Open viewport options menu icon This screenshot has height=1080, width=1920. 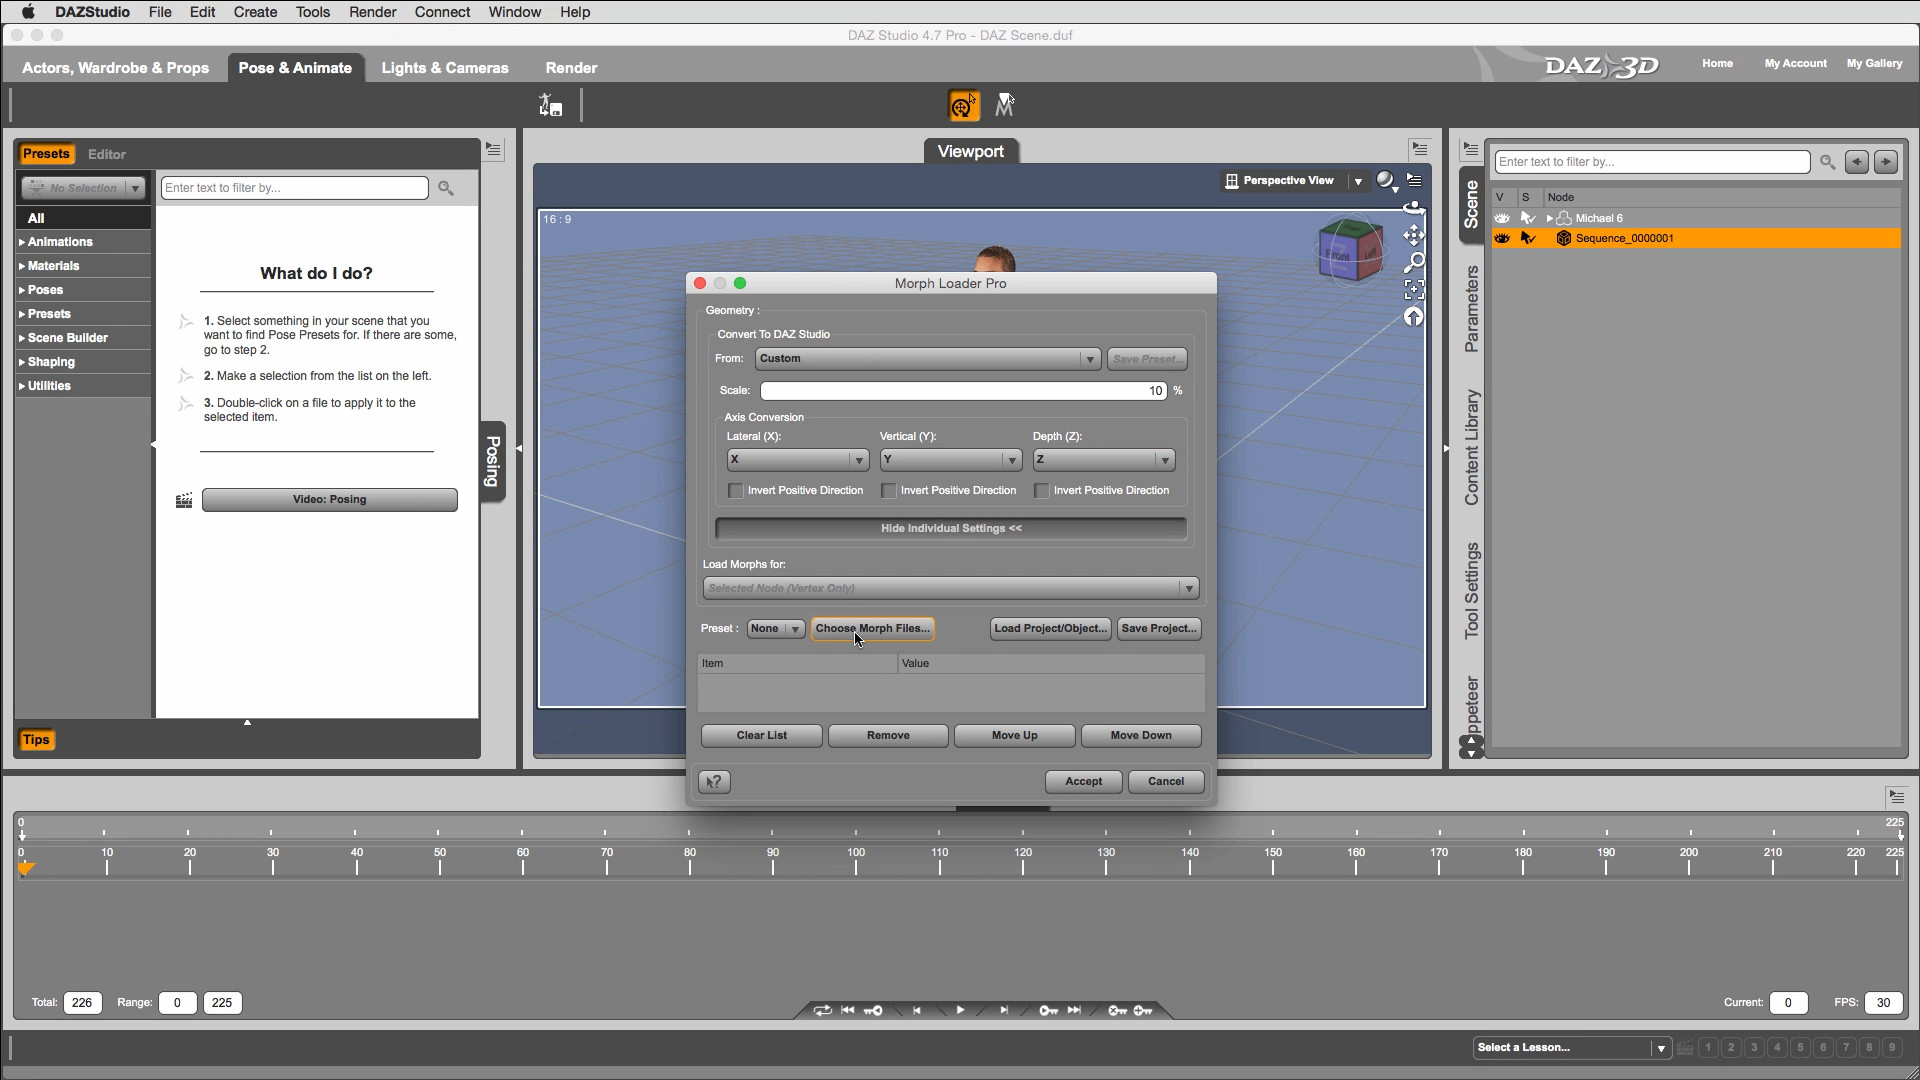(1414, 181)
